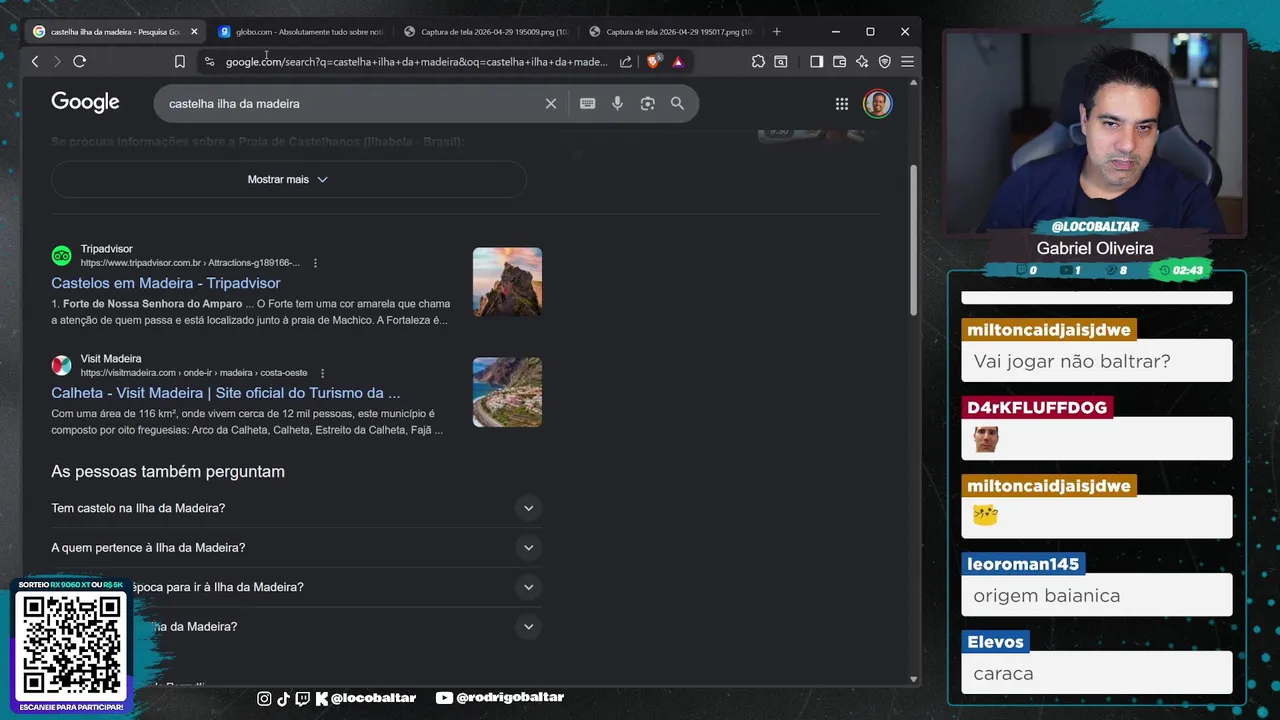Open more options for Tripadvisor result
This screenshot has width=1280, height=720.
coord(315,263)
